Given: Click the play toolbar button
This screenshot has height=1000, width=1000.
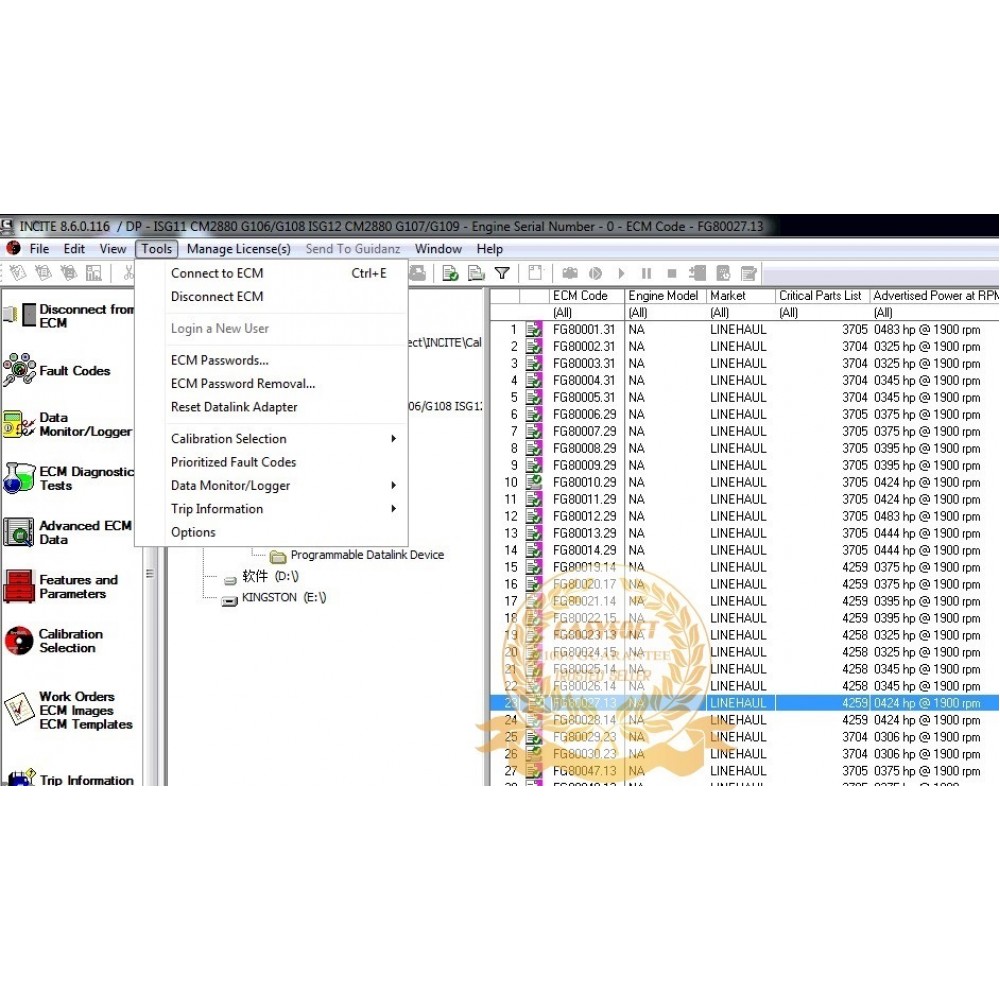Looking at the screenshot, I should coord(621,274).
